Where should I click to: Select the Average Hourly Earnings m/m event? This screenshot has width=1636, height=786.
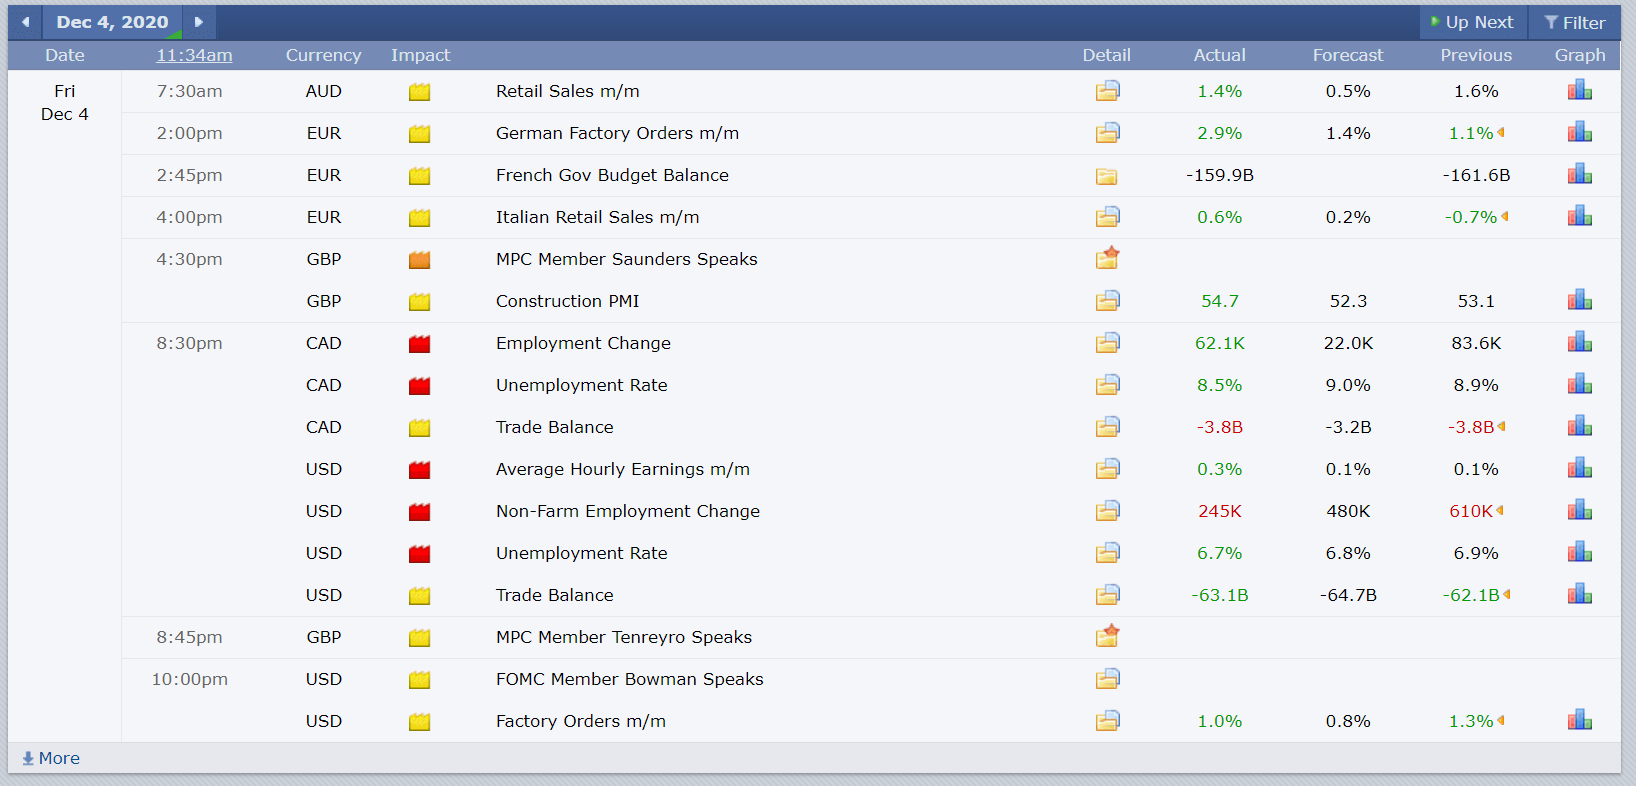click(x=623, y=469)
